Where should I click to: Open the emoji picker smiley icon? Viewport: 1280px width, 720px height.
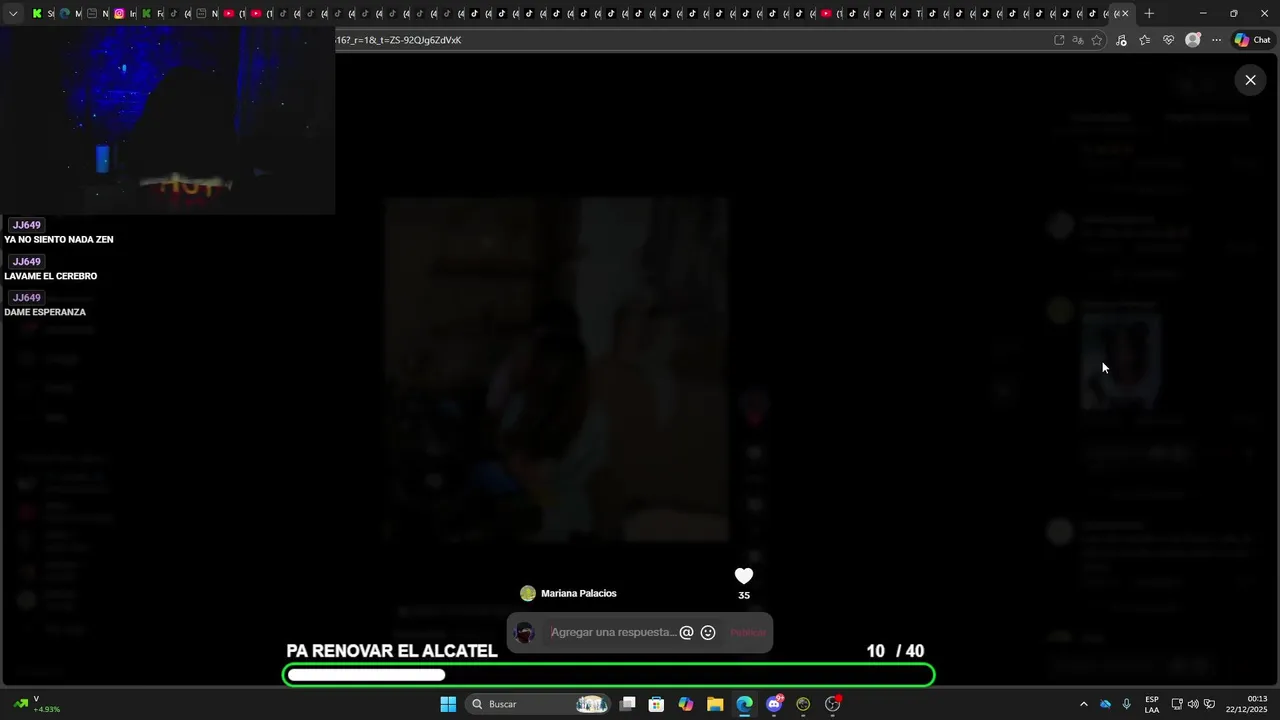[x=708, y=632]
